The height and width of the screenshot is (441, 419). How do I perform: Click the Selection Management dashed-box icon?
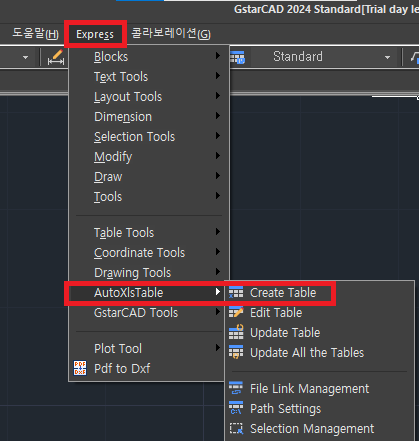pyautogui.click(x=236, y=428)
